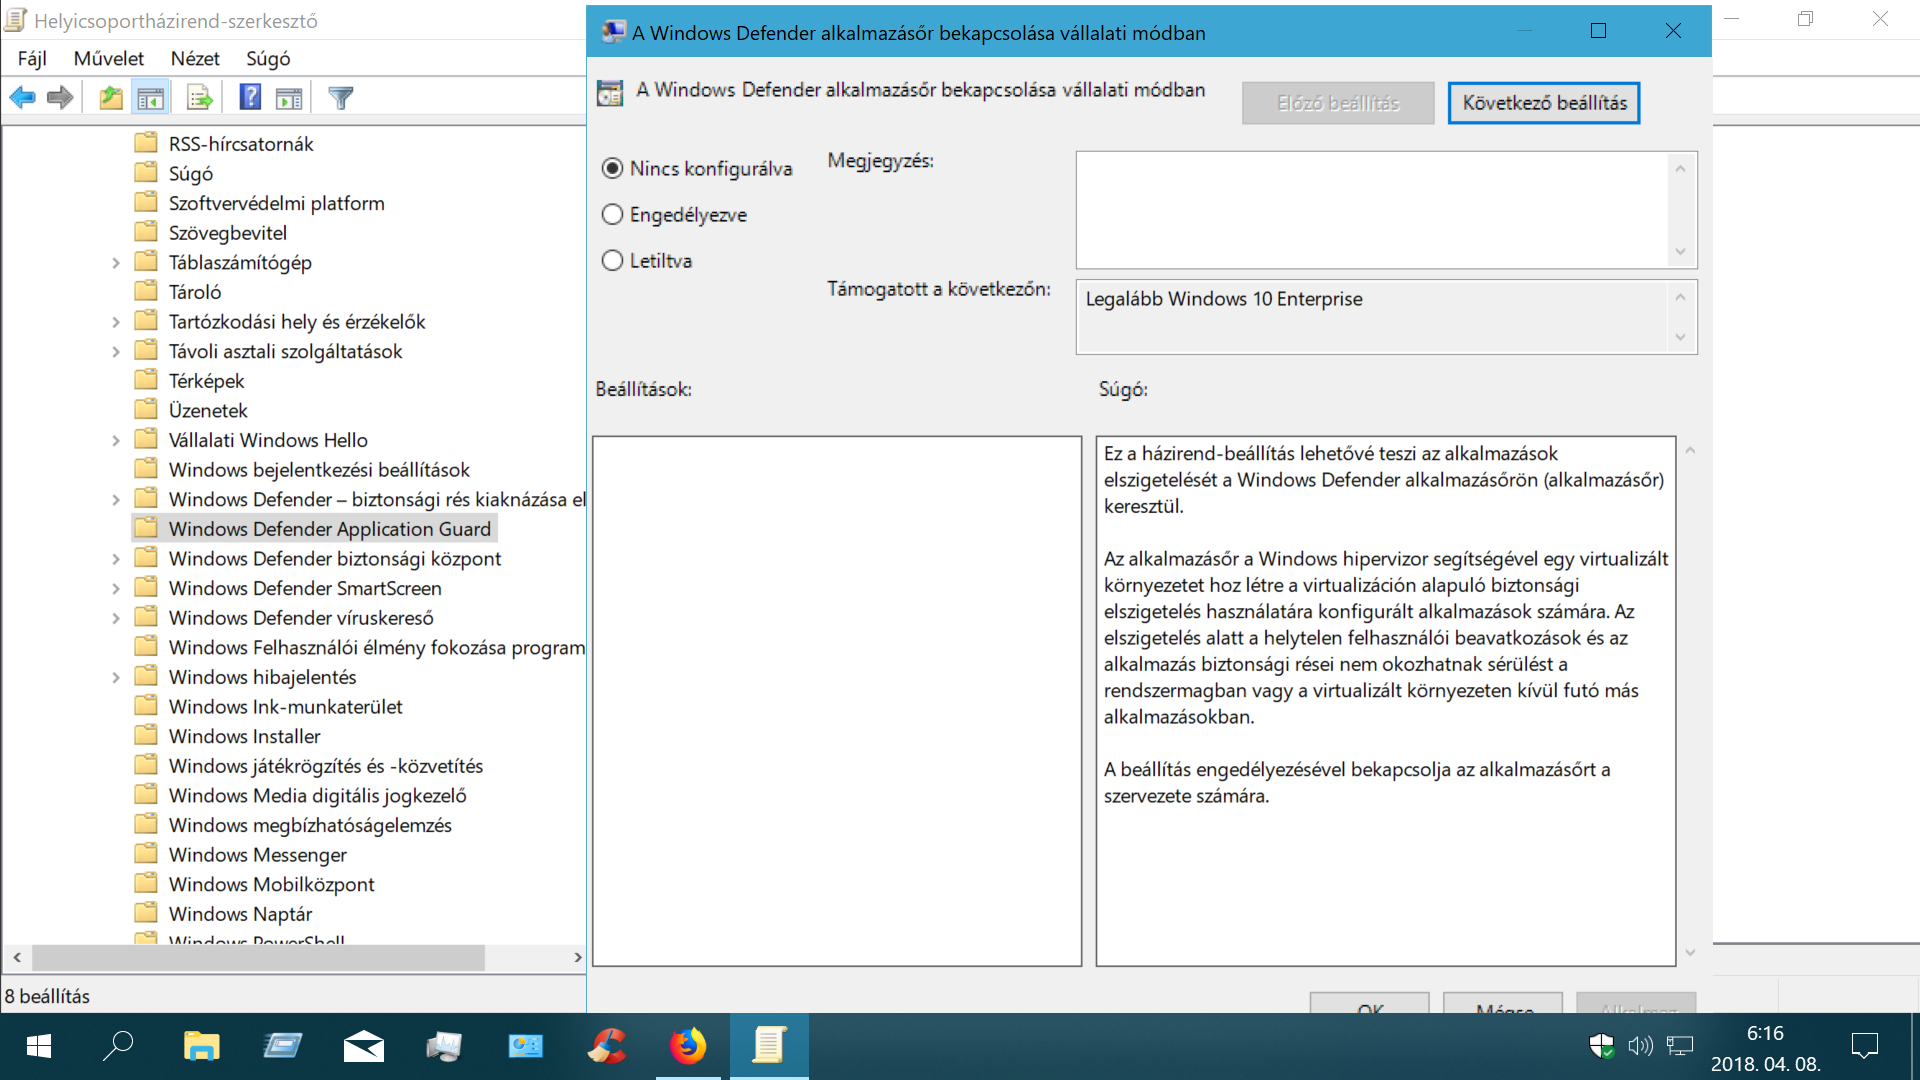Click the Export list toolbar icon
1920x1080 pixels.
pyautogui.click(x=200, y=98)
